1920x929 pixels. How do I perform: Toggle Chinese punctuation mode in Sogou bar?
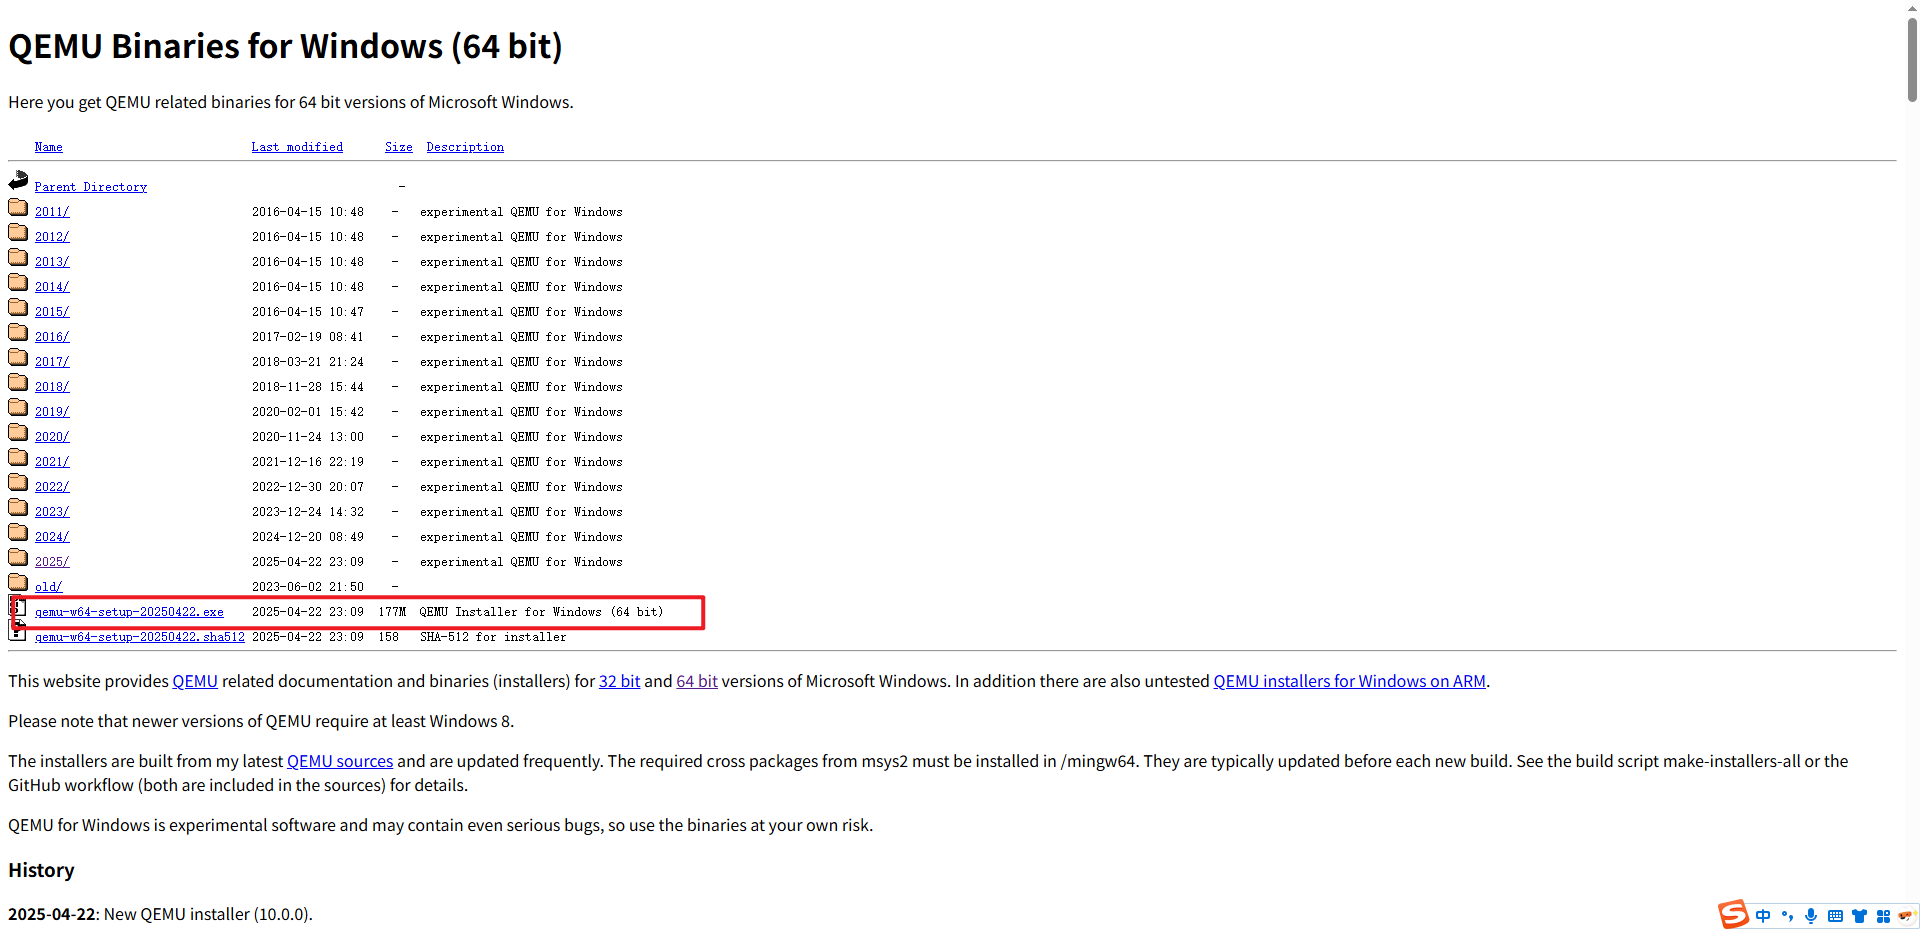tap(1787, 916)
